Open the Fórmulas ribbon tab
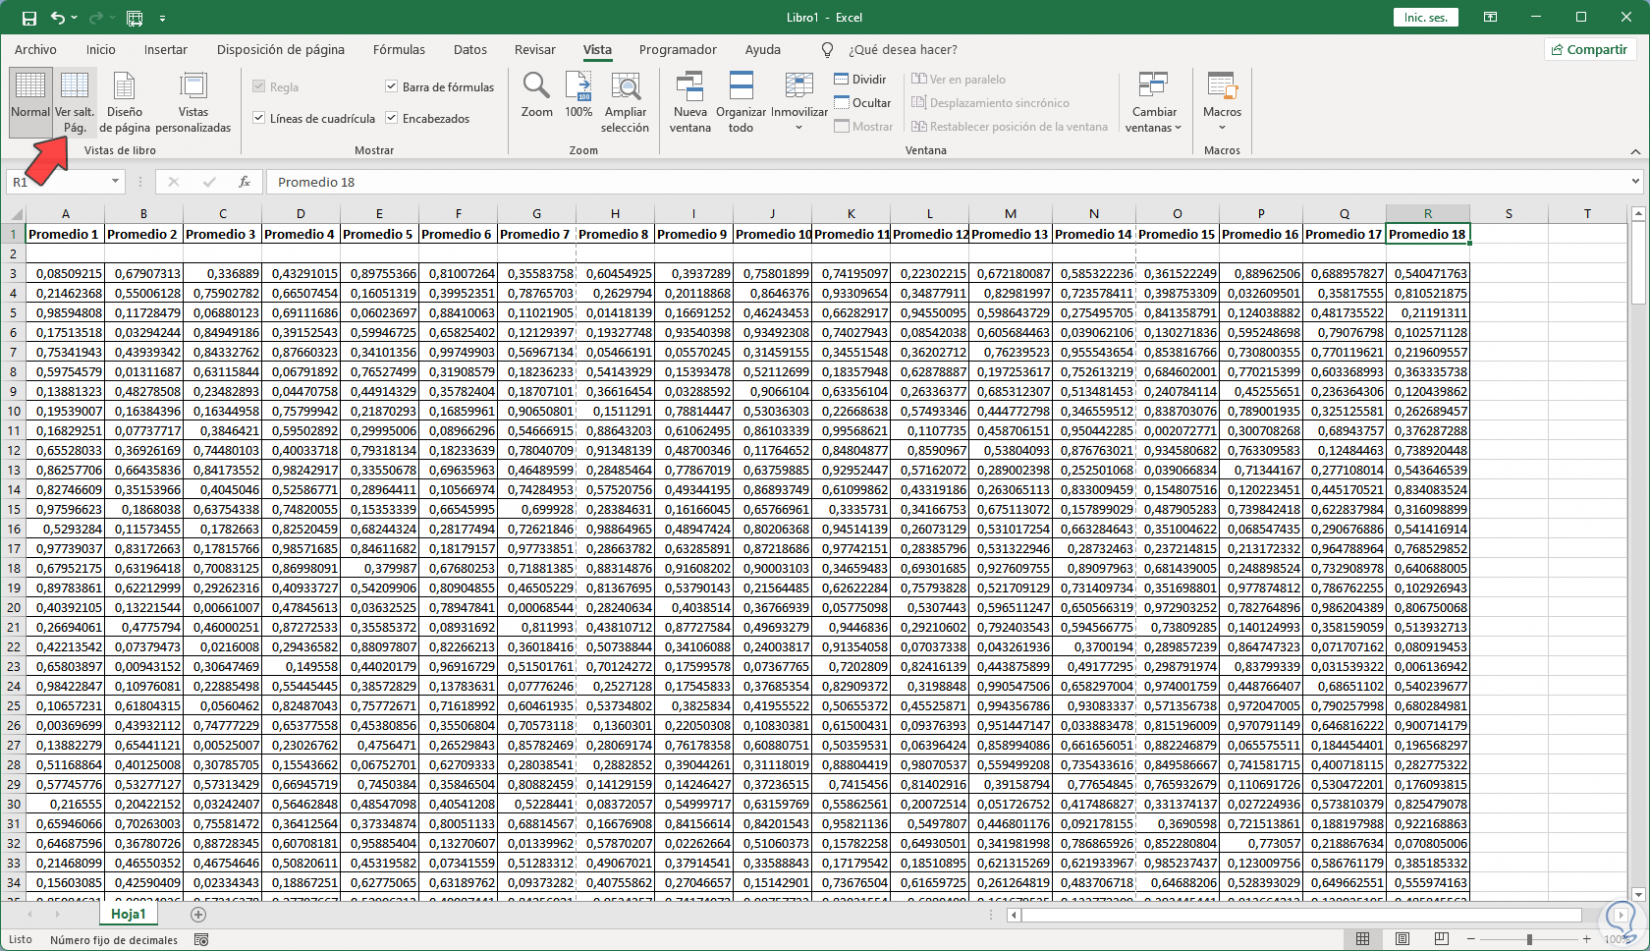The width and height of the screenshot is (1650, 951). [398, 49]
